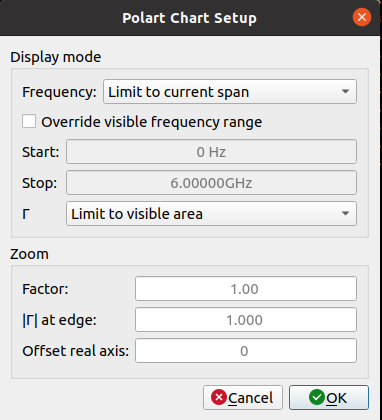The height and width of the screenshot is (420, 382).
Task: Click the 'Override visible frequency range' label text
Action: [x=152, y=122]
